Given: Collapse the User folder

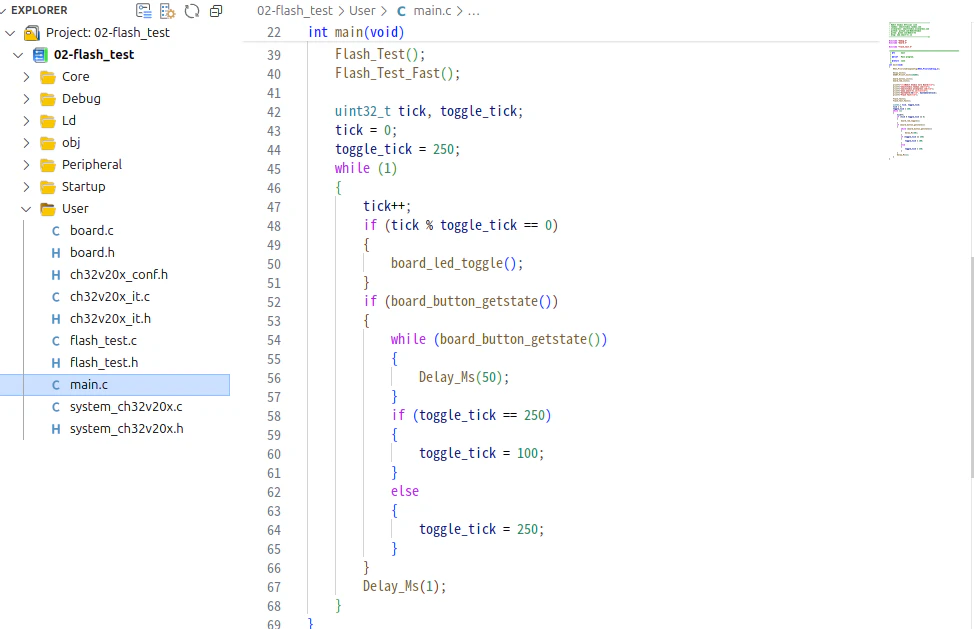Looking at the screenshot, I should coord(26,209).
